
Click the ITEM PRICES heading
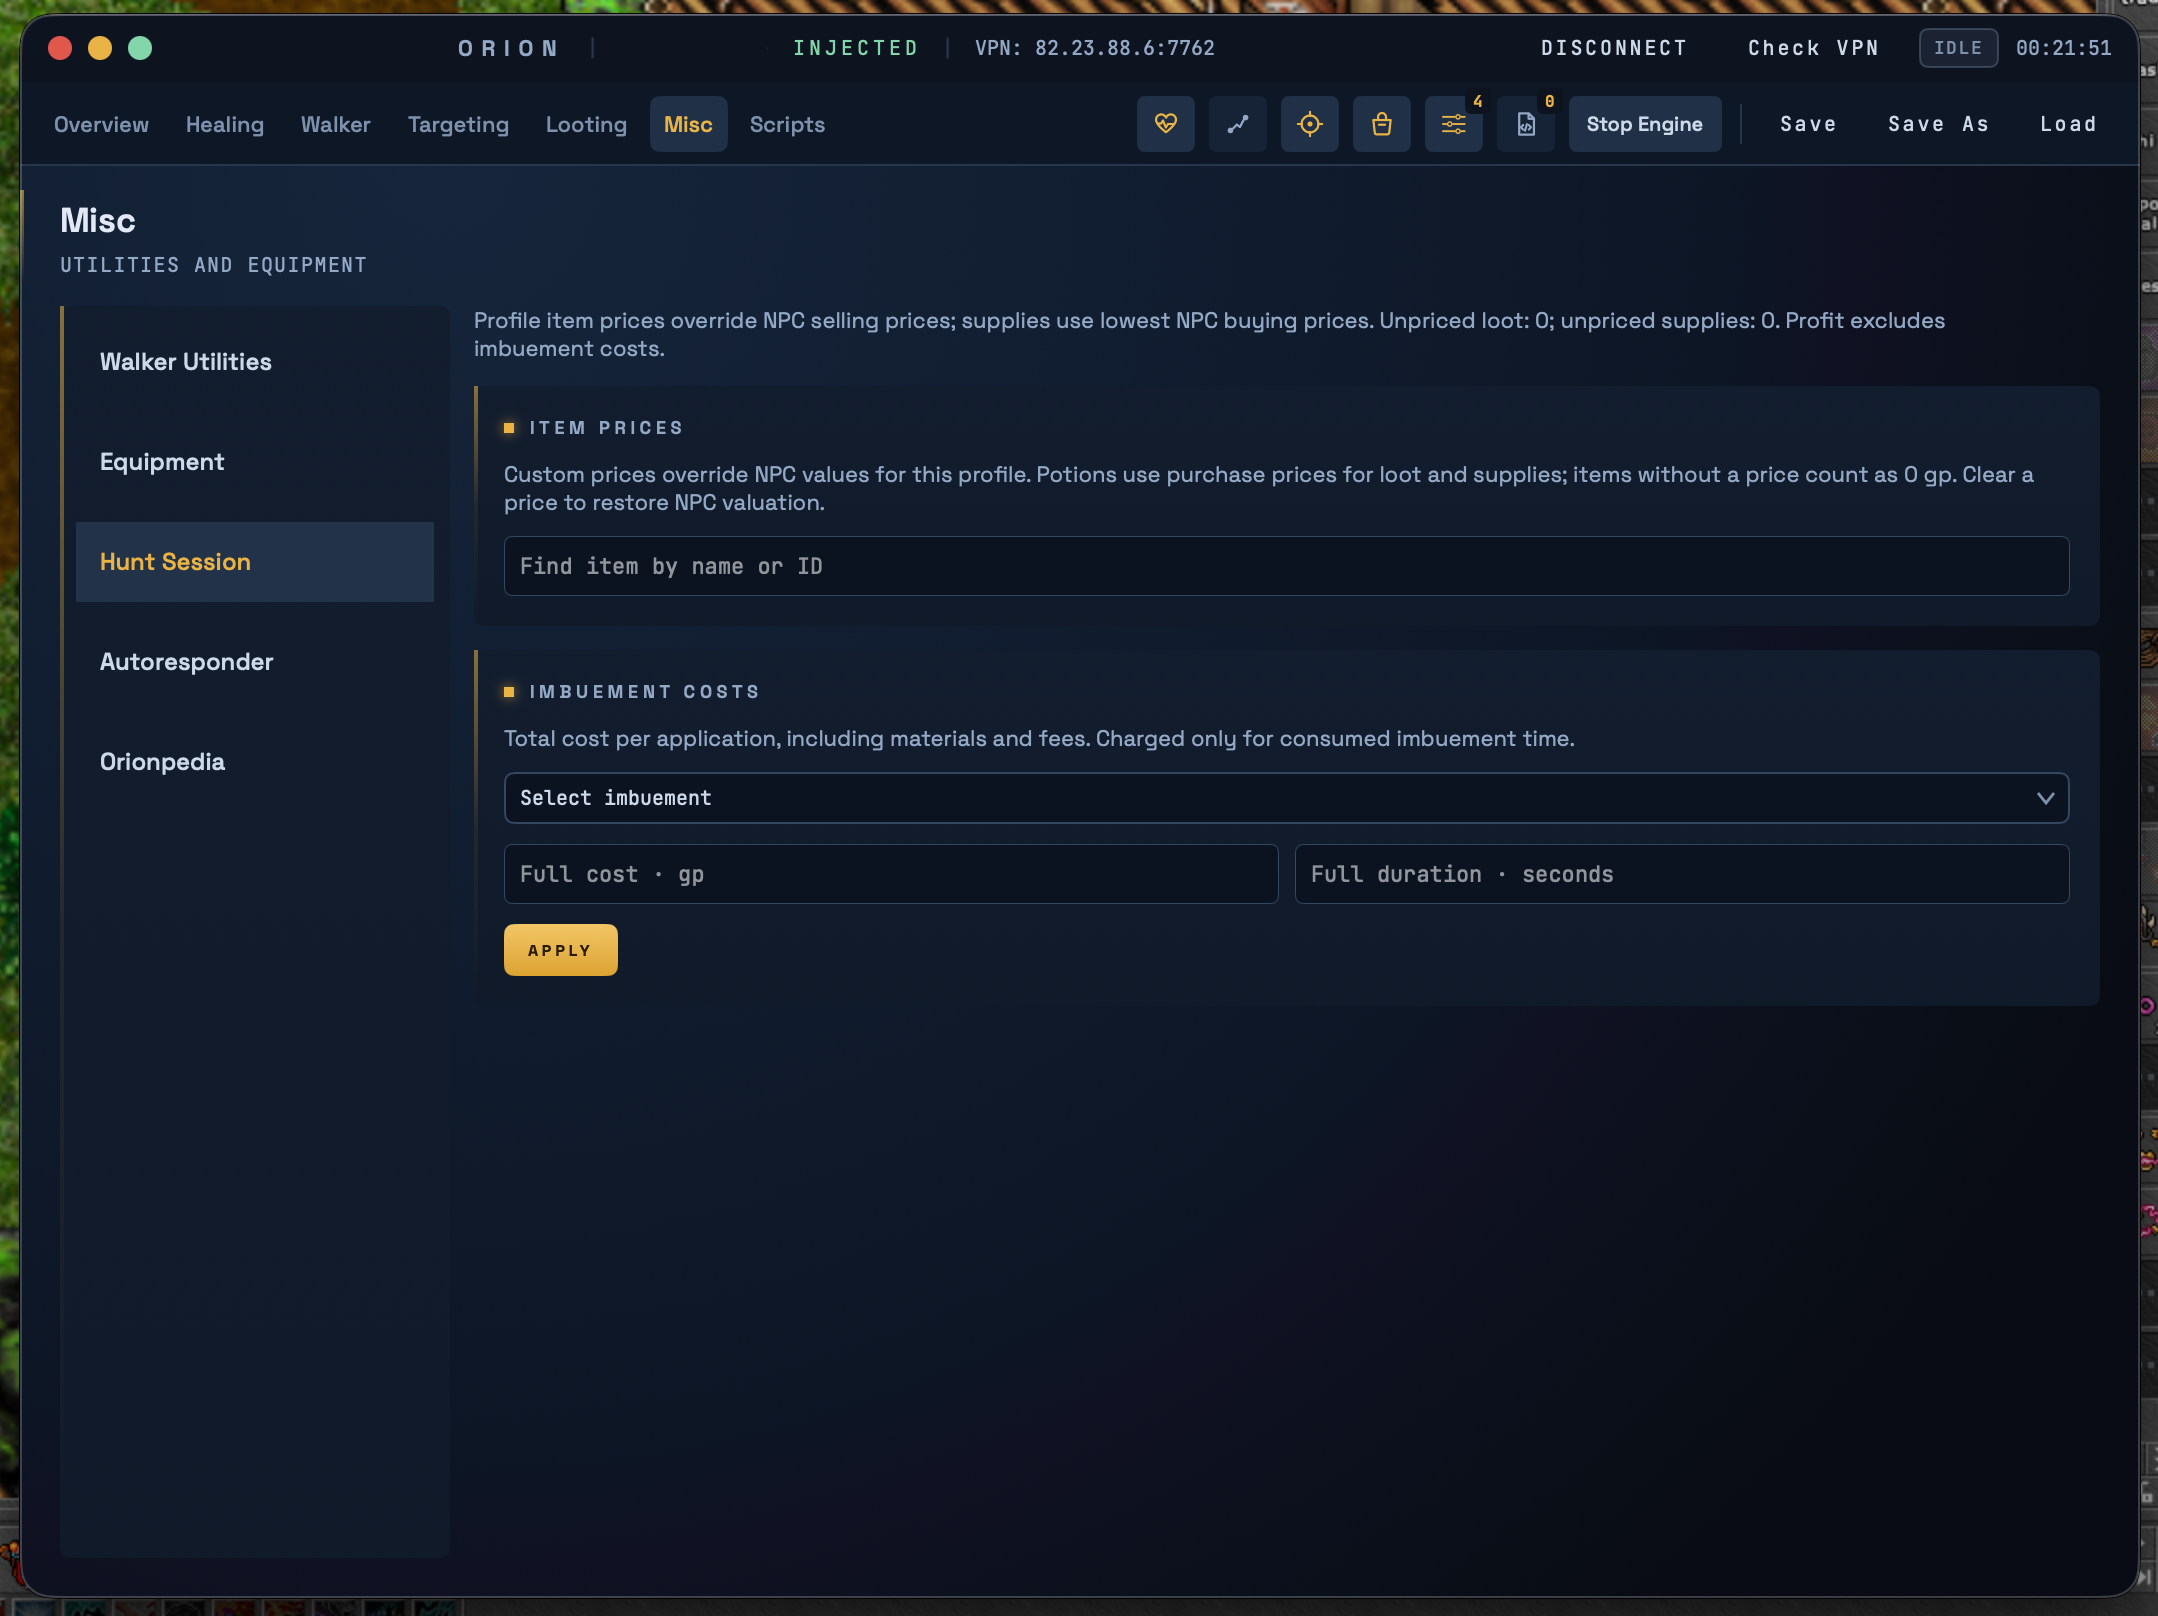point(606,428)
